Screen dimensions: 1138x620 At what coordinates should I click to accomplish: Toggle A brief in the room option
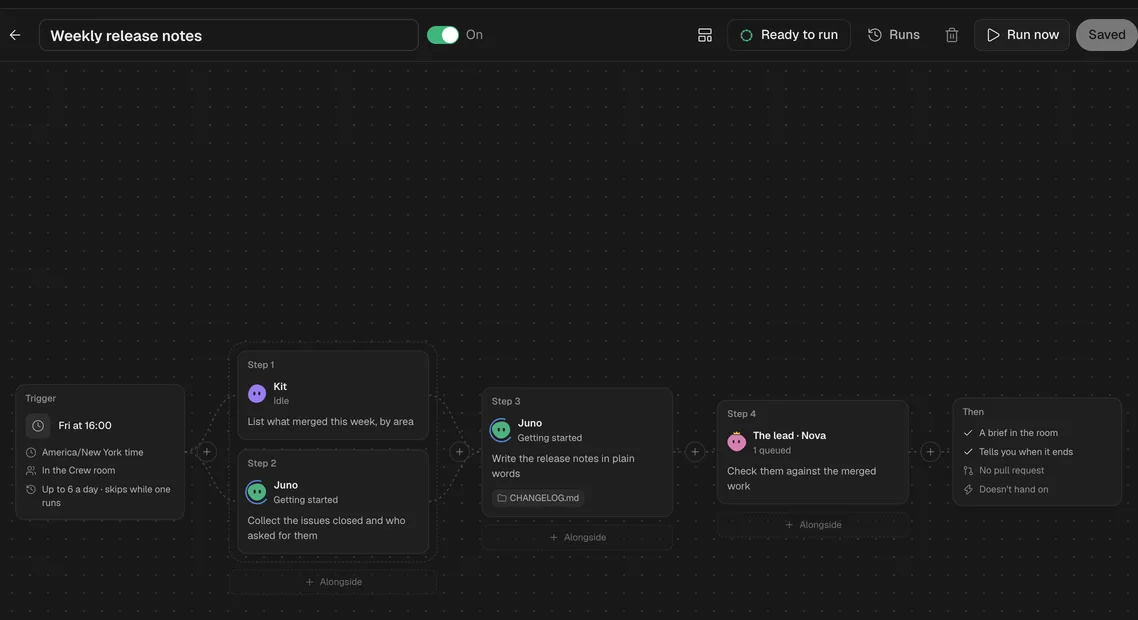1010,433
